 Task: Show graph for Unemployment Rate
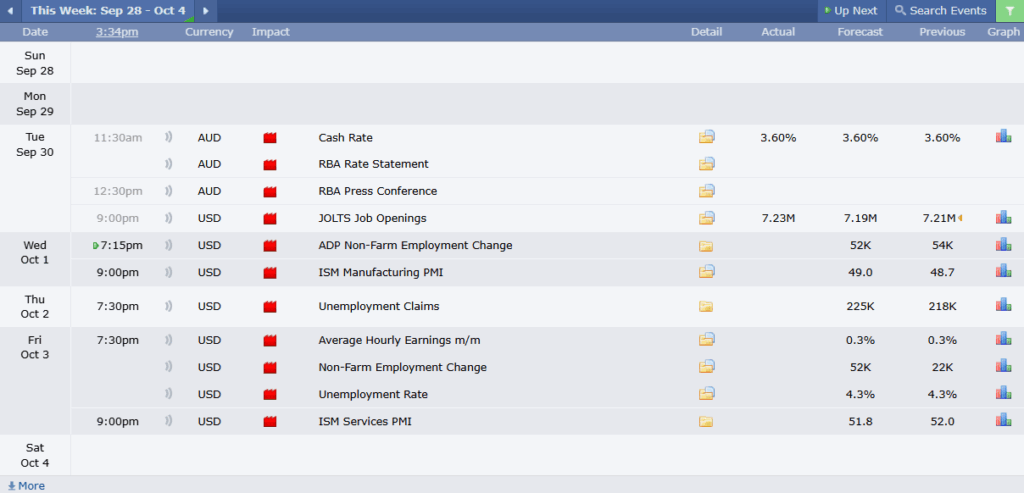(1003, 394)
